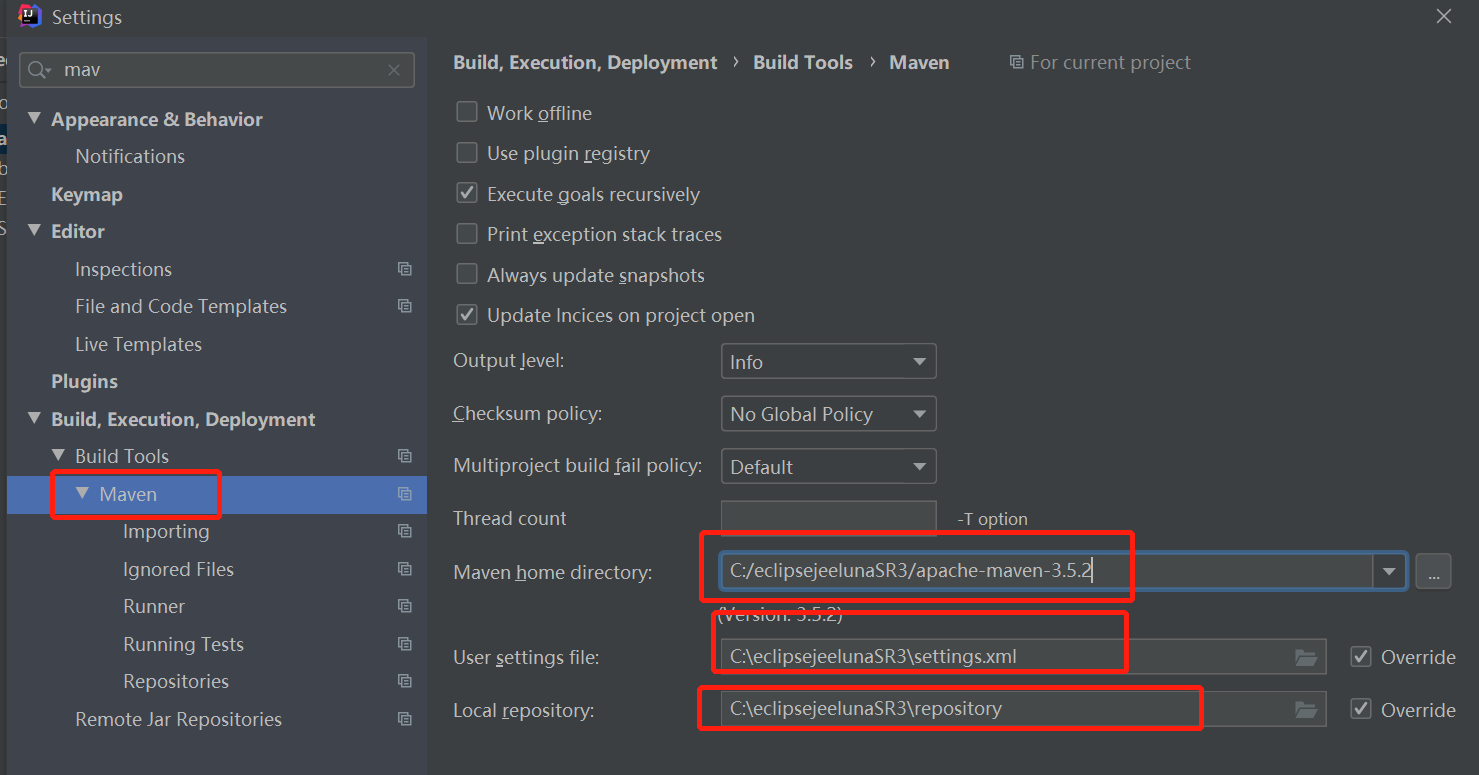Viewport: 1479px width, 775px height.
Task: Click the Build Tools breadcrumb link
Action: point(802,62)
